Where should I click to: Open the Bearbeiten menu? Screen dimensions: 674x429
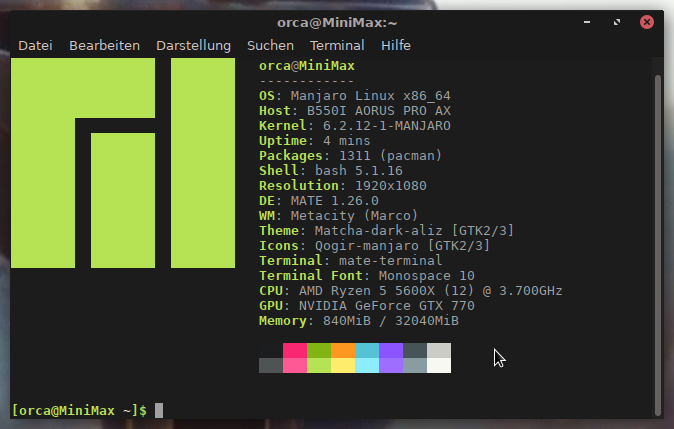(104, 46)
